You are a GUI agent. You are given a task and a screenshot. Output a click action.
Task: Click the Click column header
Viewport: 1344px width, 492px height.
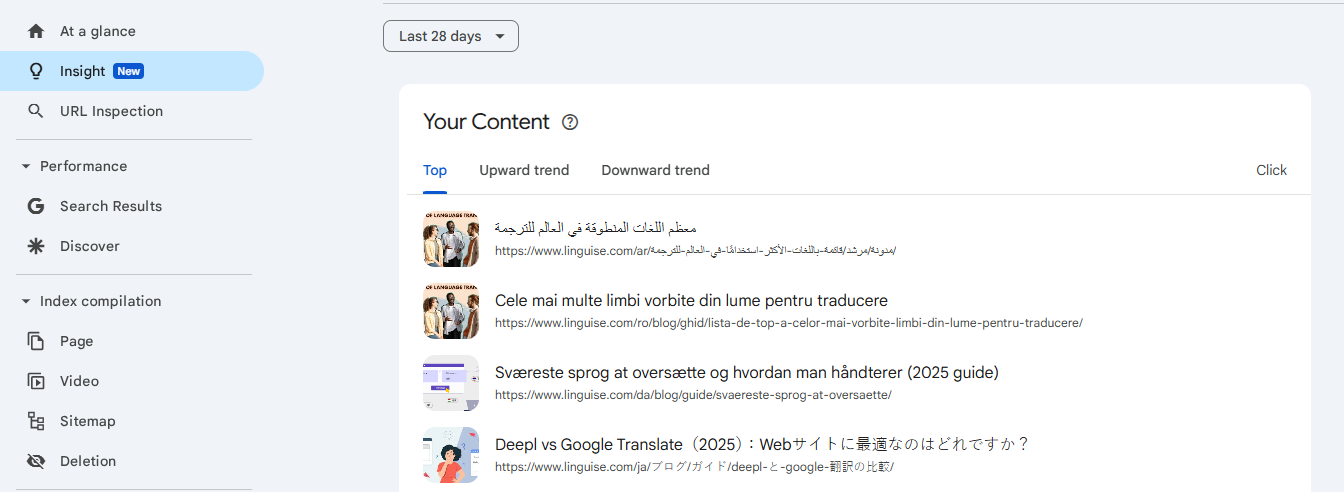[x=1271, y=170]
